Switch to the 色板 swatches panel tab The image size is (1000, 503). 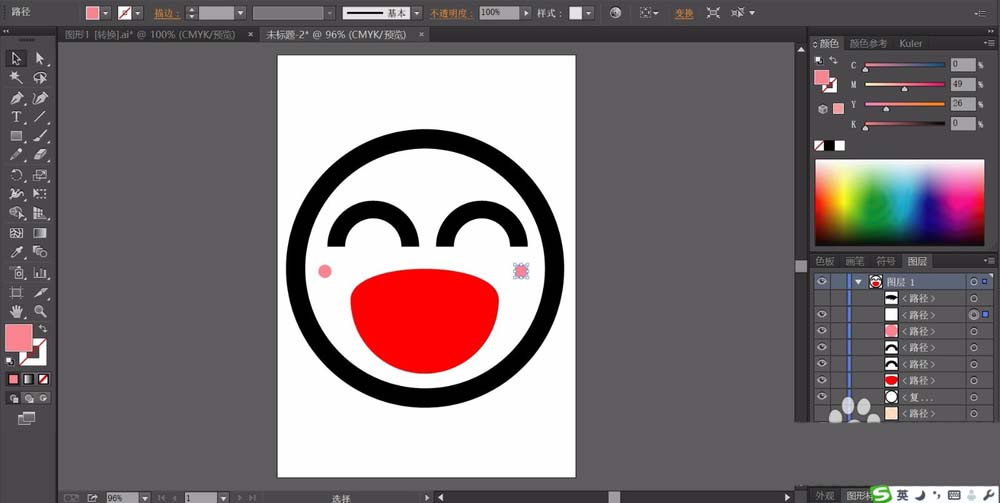tap(825, 261)
